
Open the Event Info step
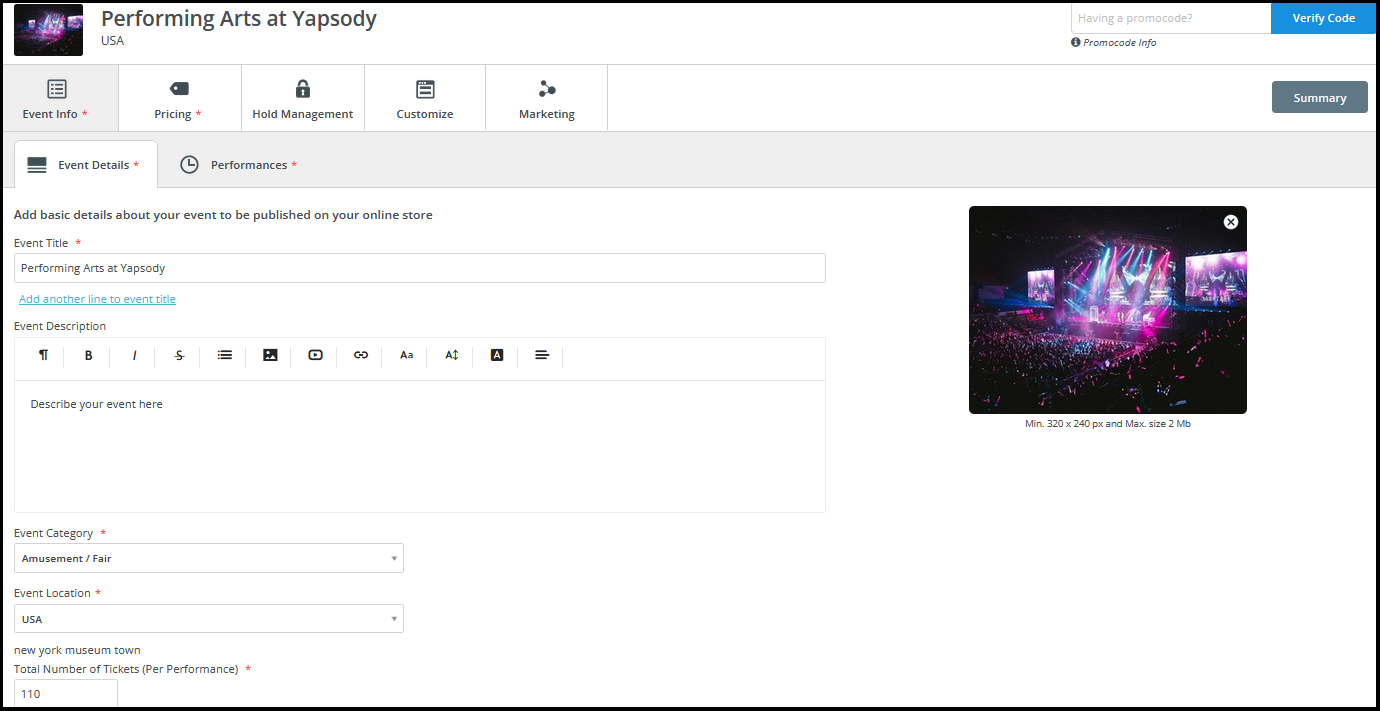pyautogui.click(x=58, y=98)
